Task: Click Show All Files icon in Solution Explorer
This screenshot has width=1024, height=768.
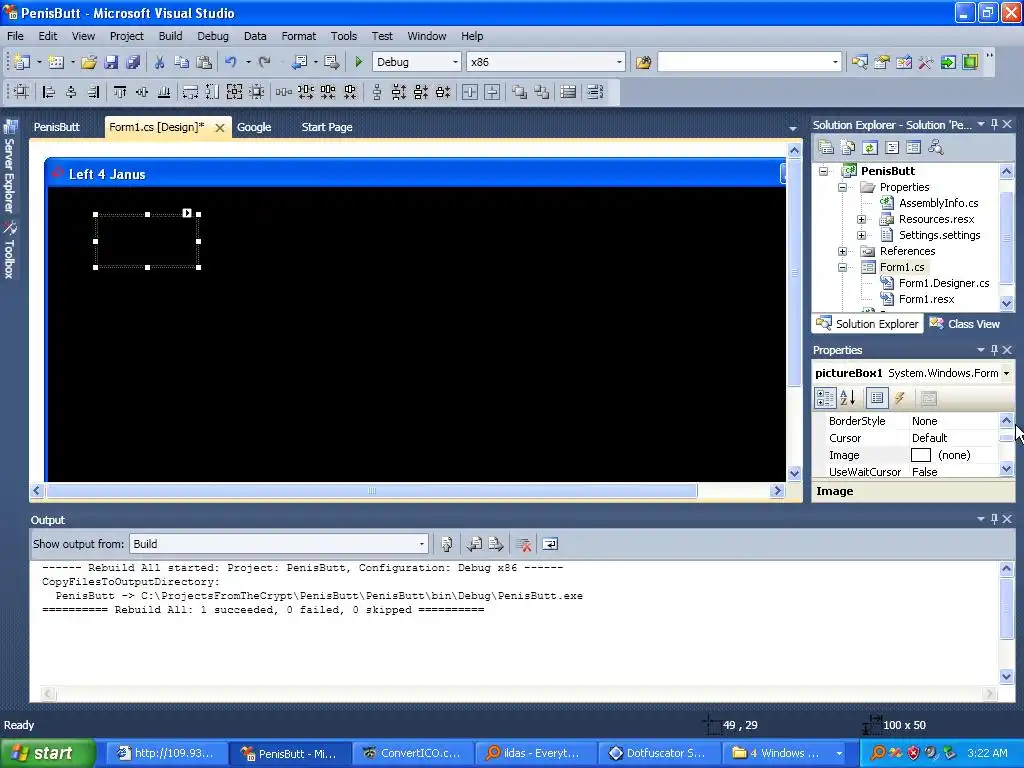Action: [x=848, y=148]
